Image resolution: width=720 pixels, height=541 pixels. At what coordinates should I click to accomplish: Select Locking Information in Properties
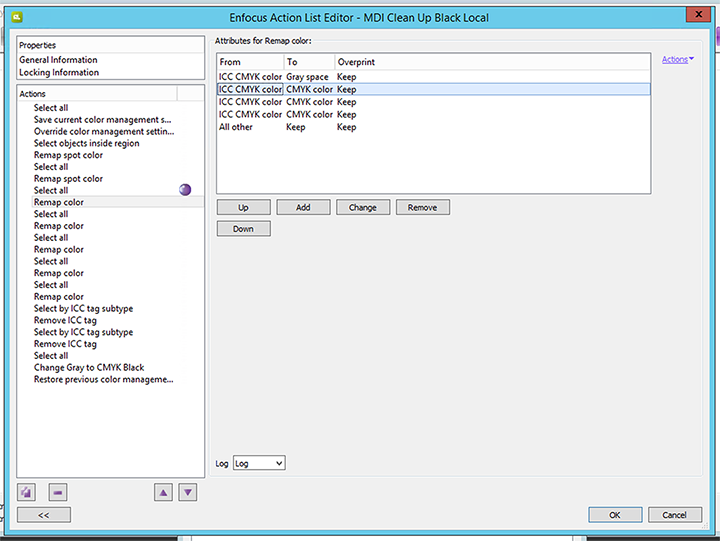(x=59, y=72)
